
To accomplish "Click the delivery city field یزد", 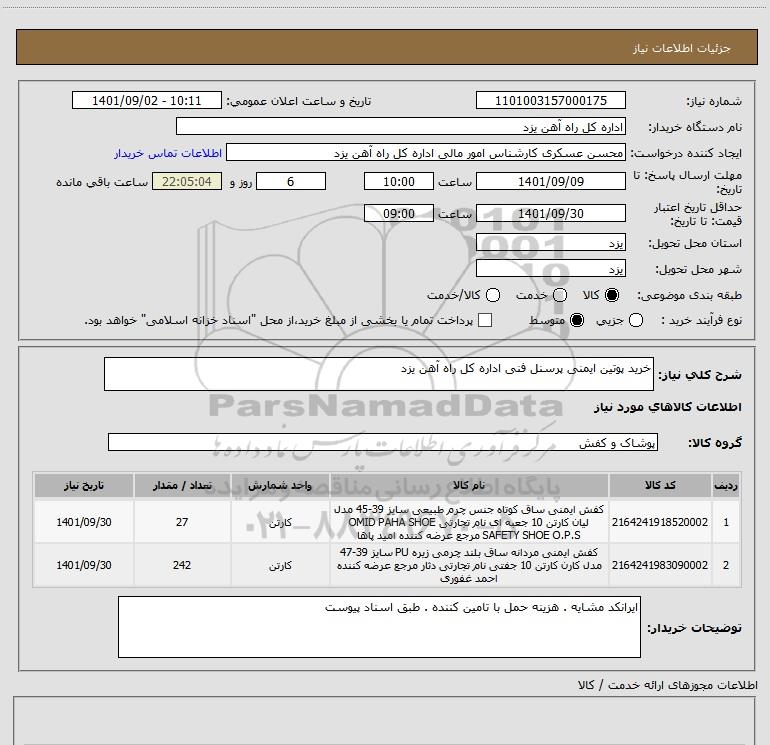I will (x=550, y=269).
